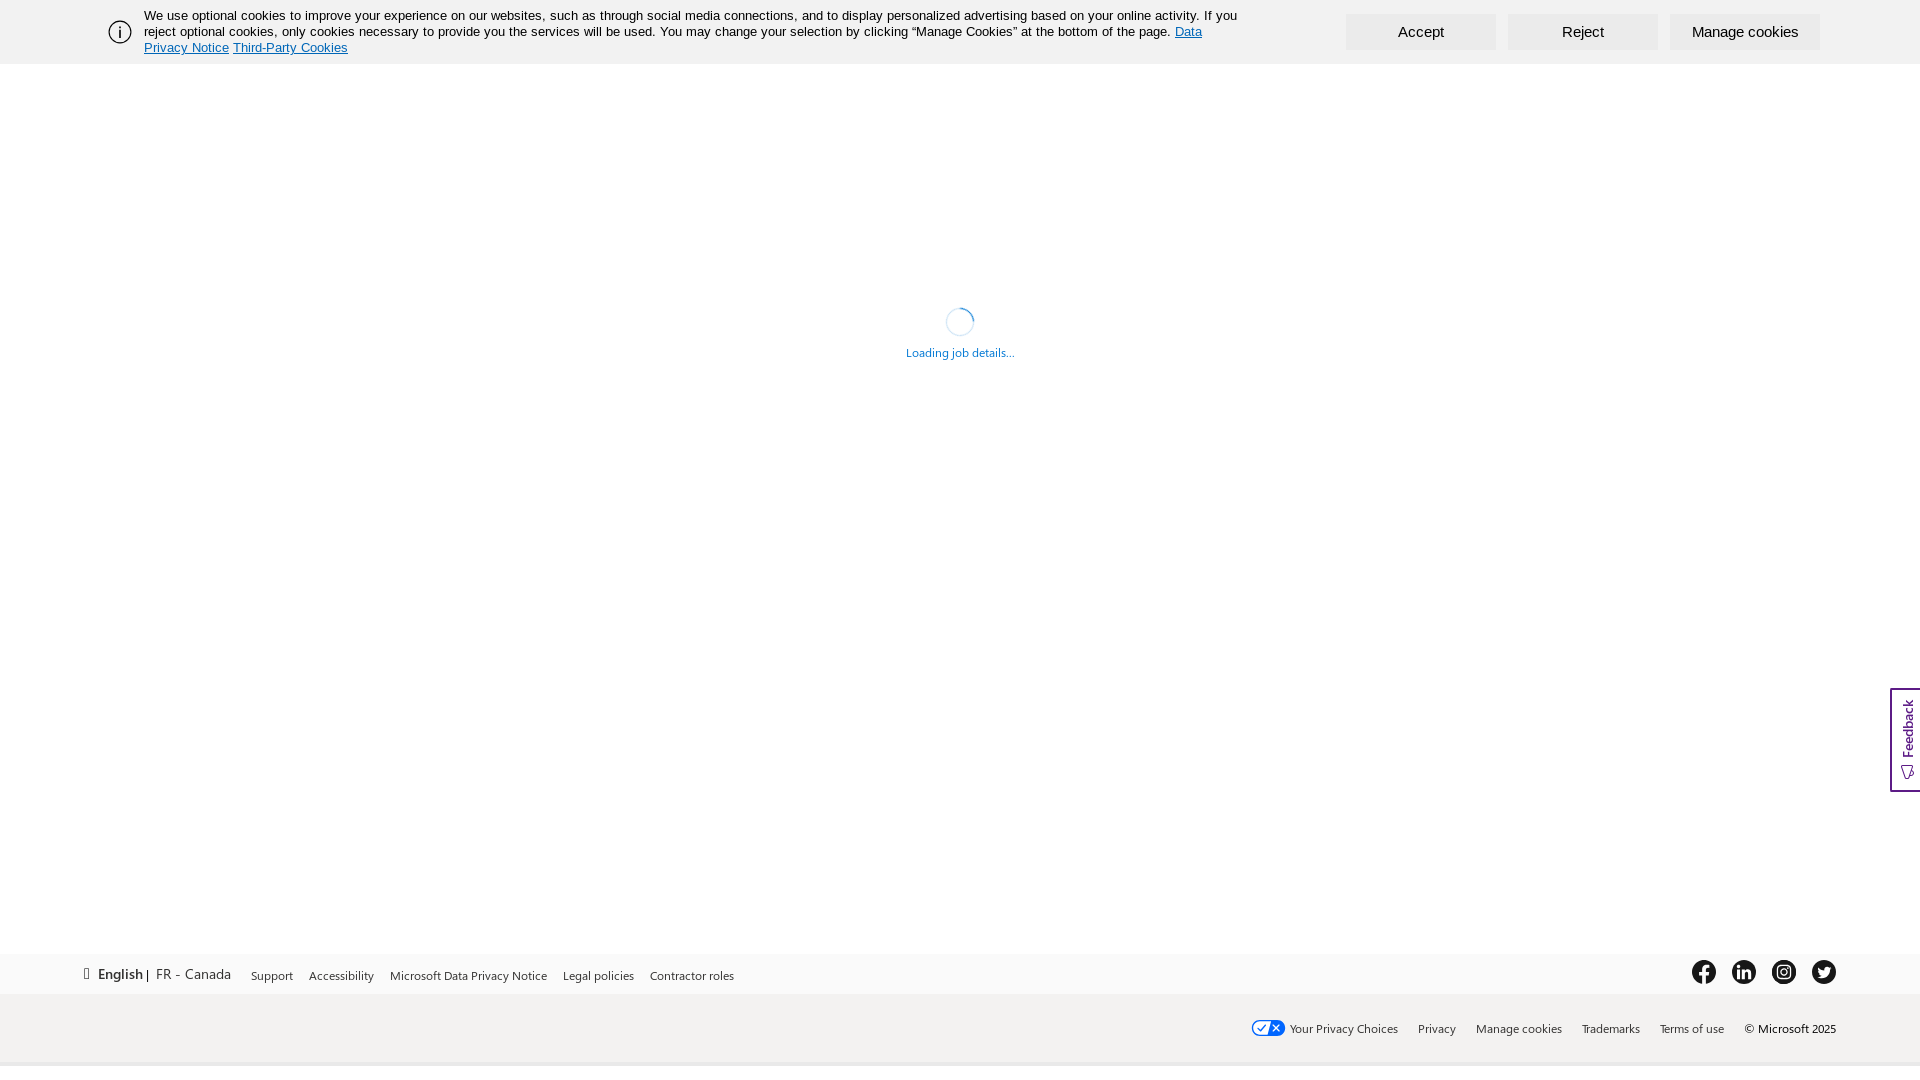Select English language

(120, 974)
